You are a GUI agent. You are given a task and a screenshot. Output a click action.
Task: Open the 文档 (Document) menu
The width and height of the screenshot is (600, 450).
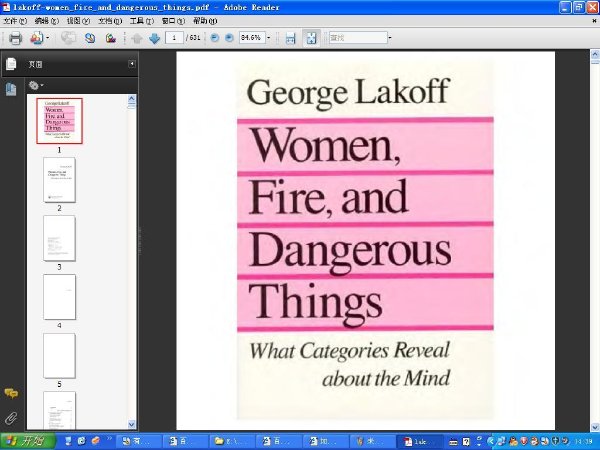(x=110, y=21)
